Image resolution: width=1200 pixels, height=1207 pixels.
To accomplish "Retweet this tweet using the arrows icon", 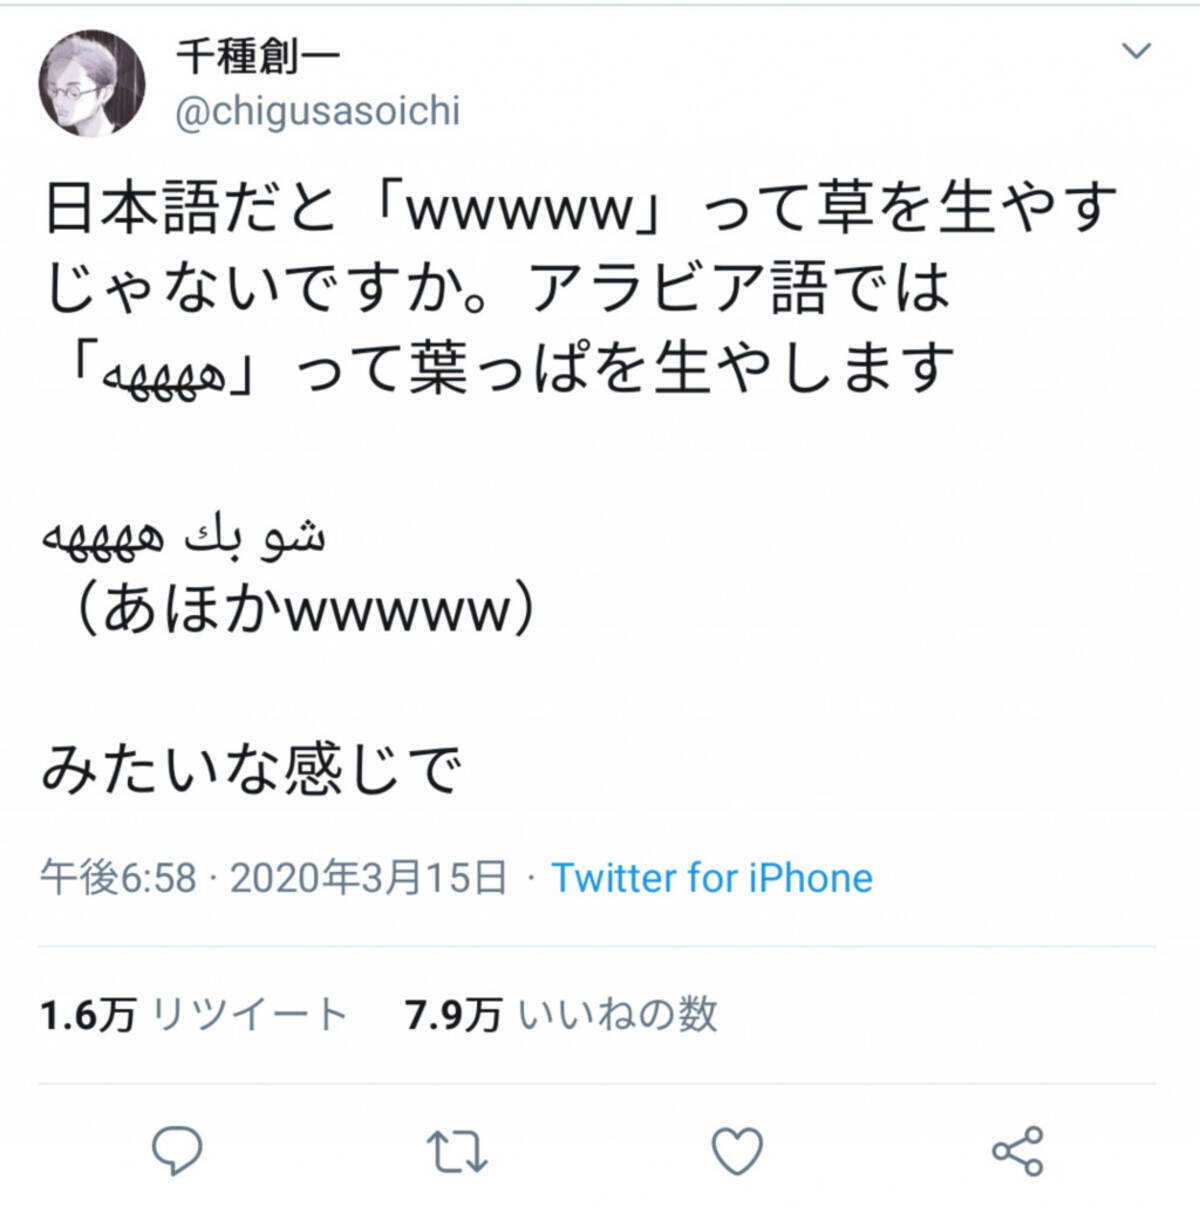I will pos(457,1151).
